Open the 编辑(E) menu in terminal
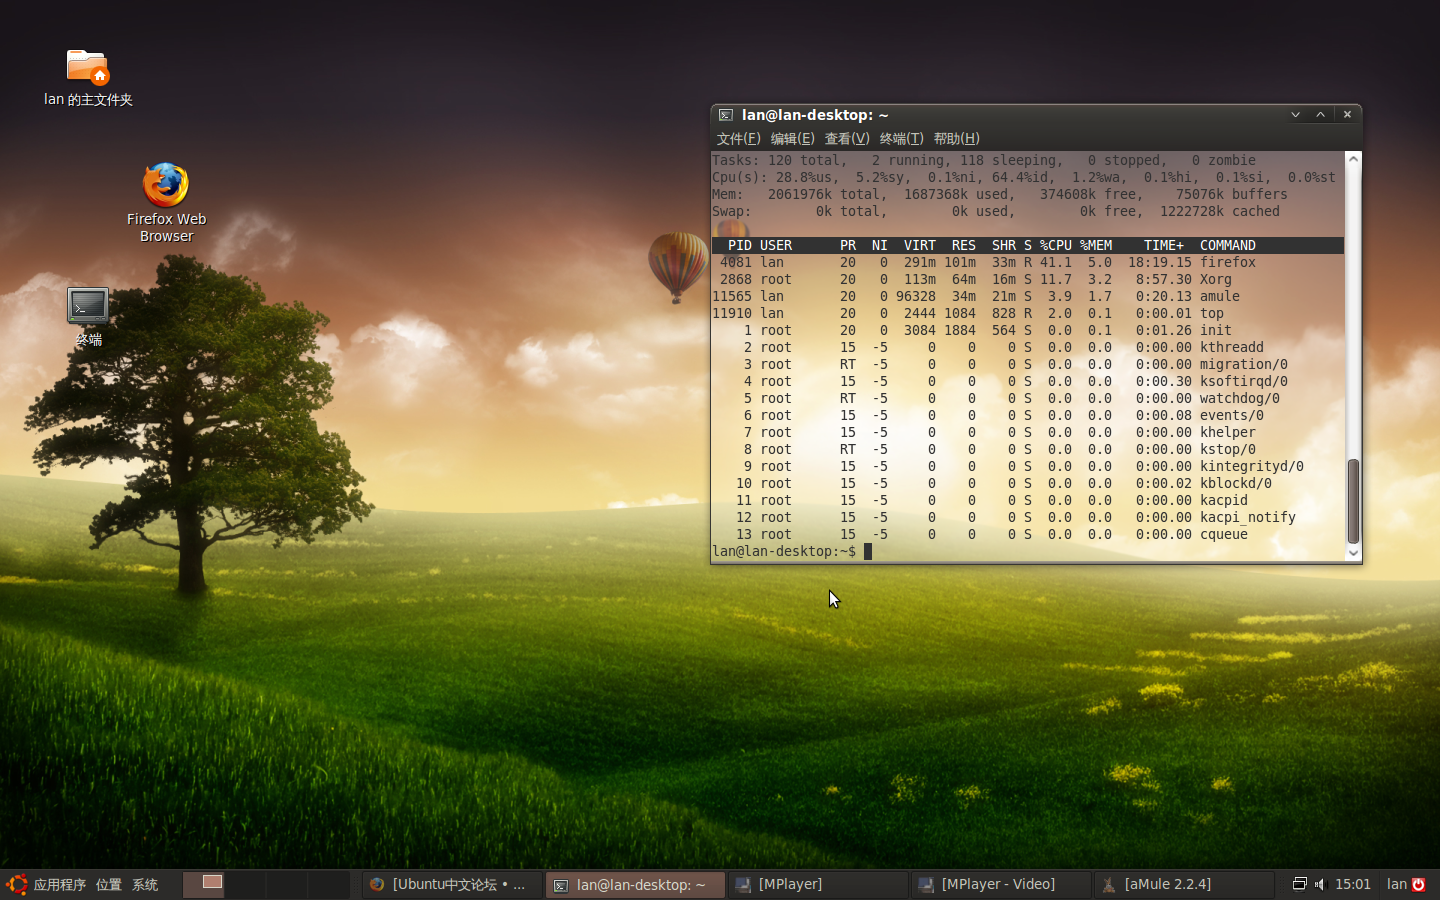Image resolution: width=1440 pixels, height=900 pixels. [x=792, y=139]
